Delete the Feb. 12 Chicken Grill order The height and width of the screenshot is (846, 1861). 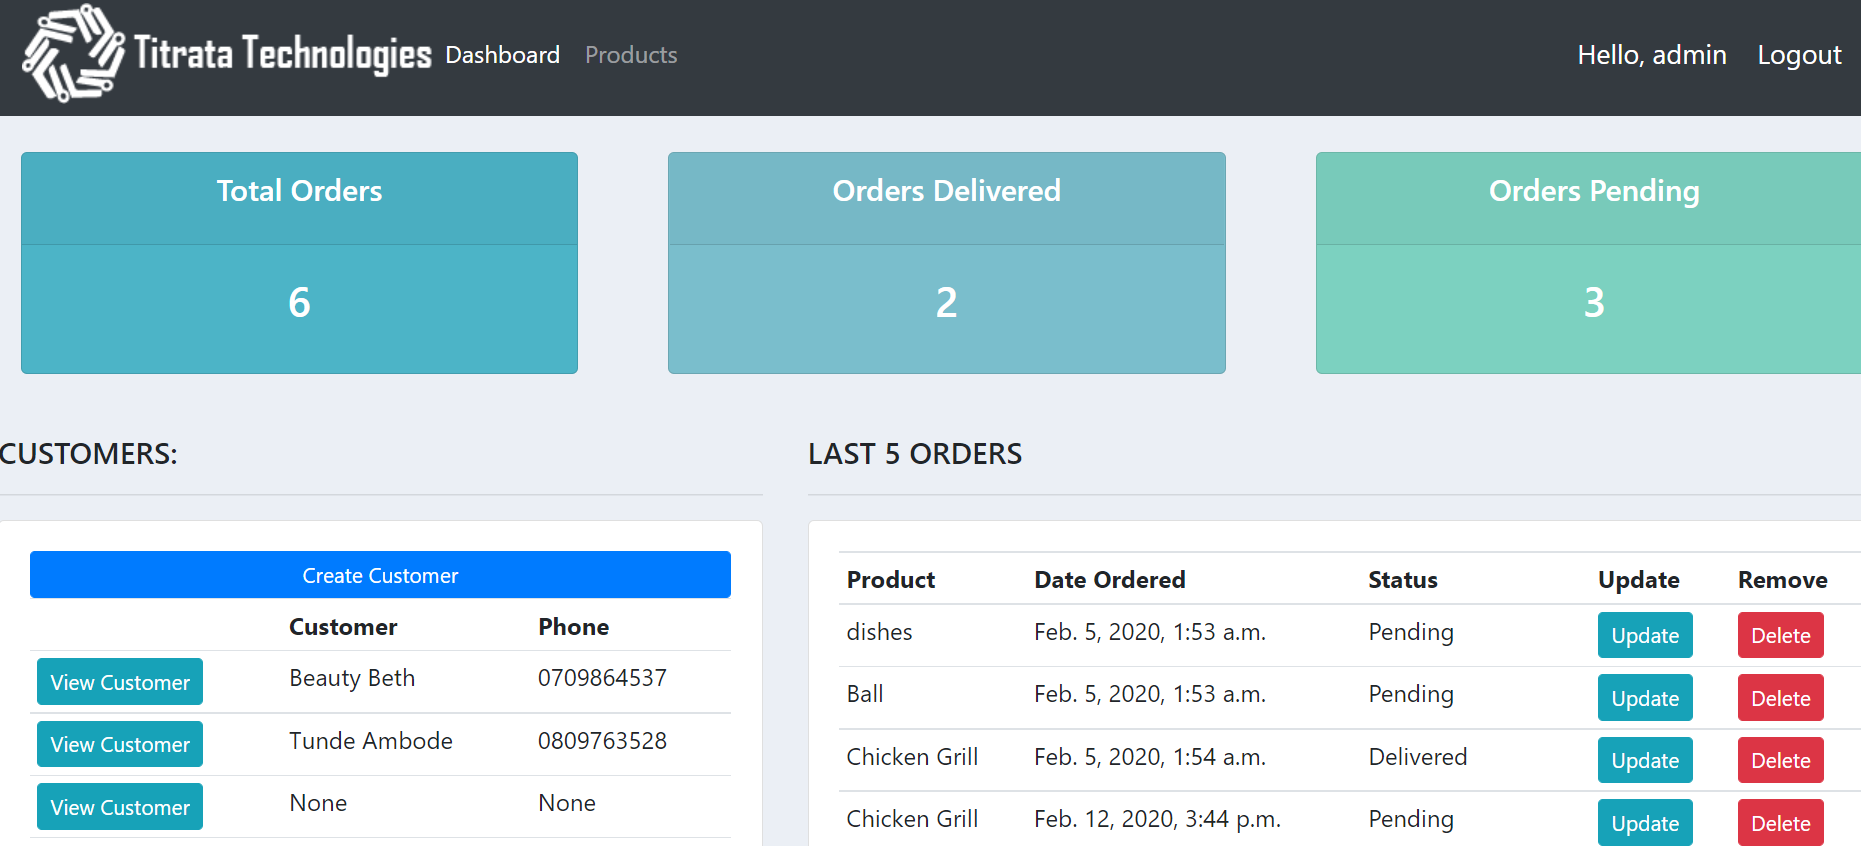click(x=1780, y=823)
